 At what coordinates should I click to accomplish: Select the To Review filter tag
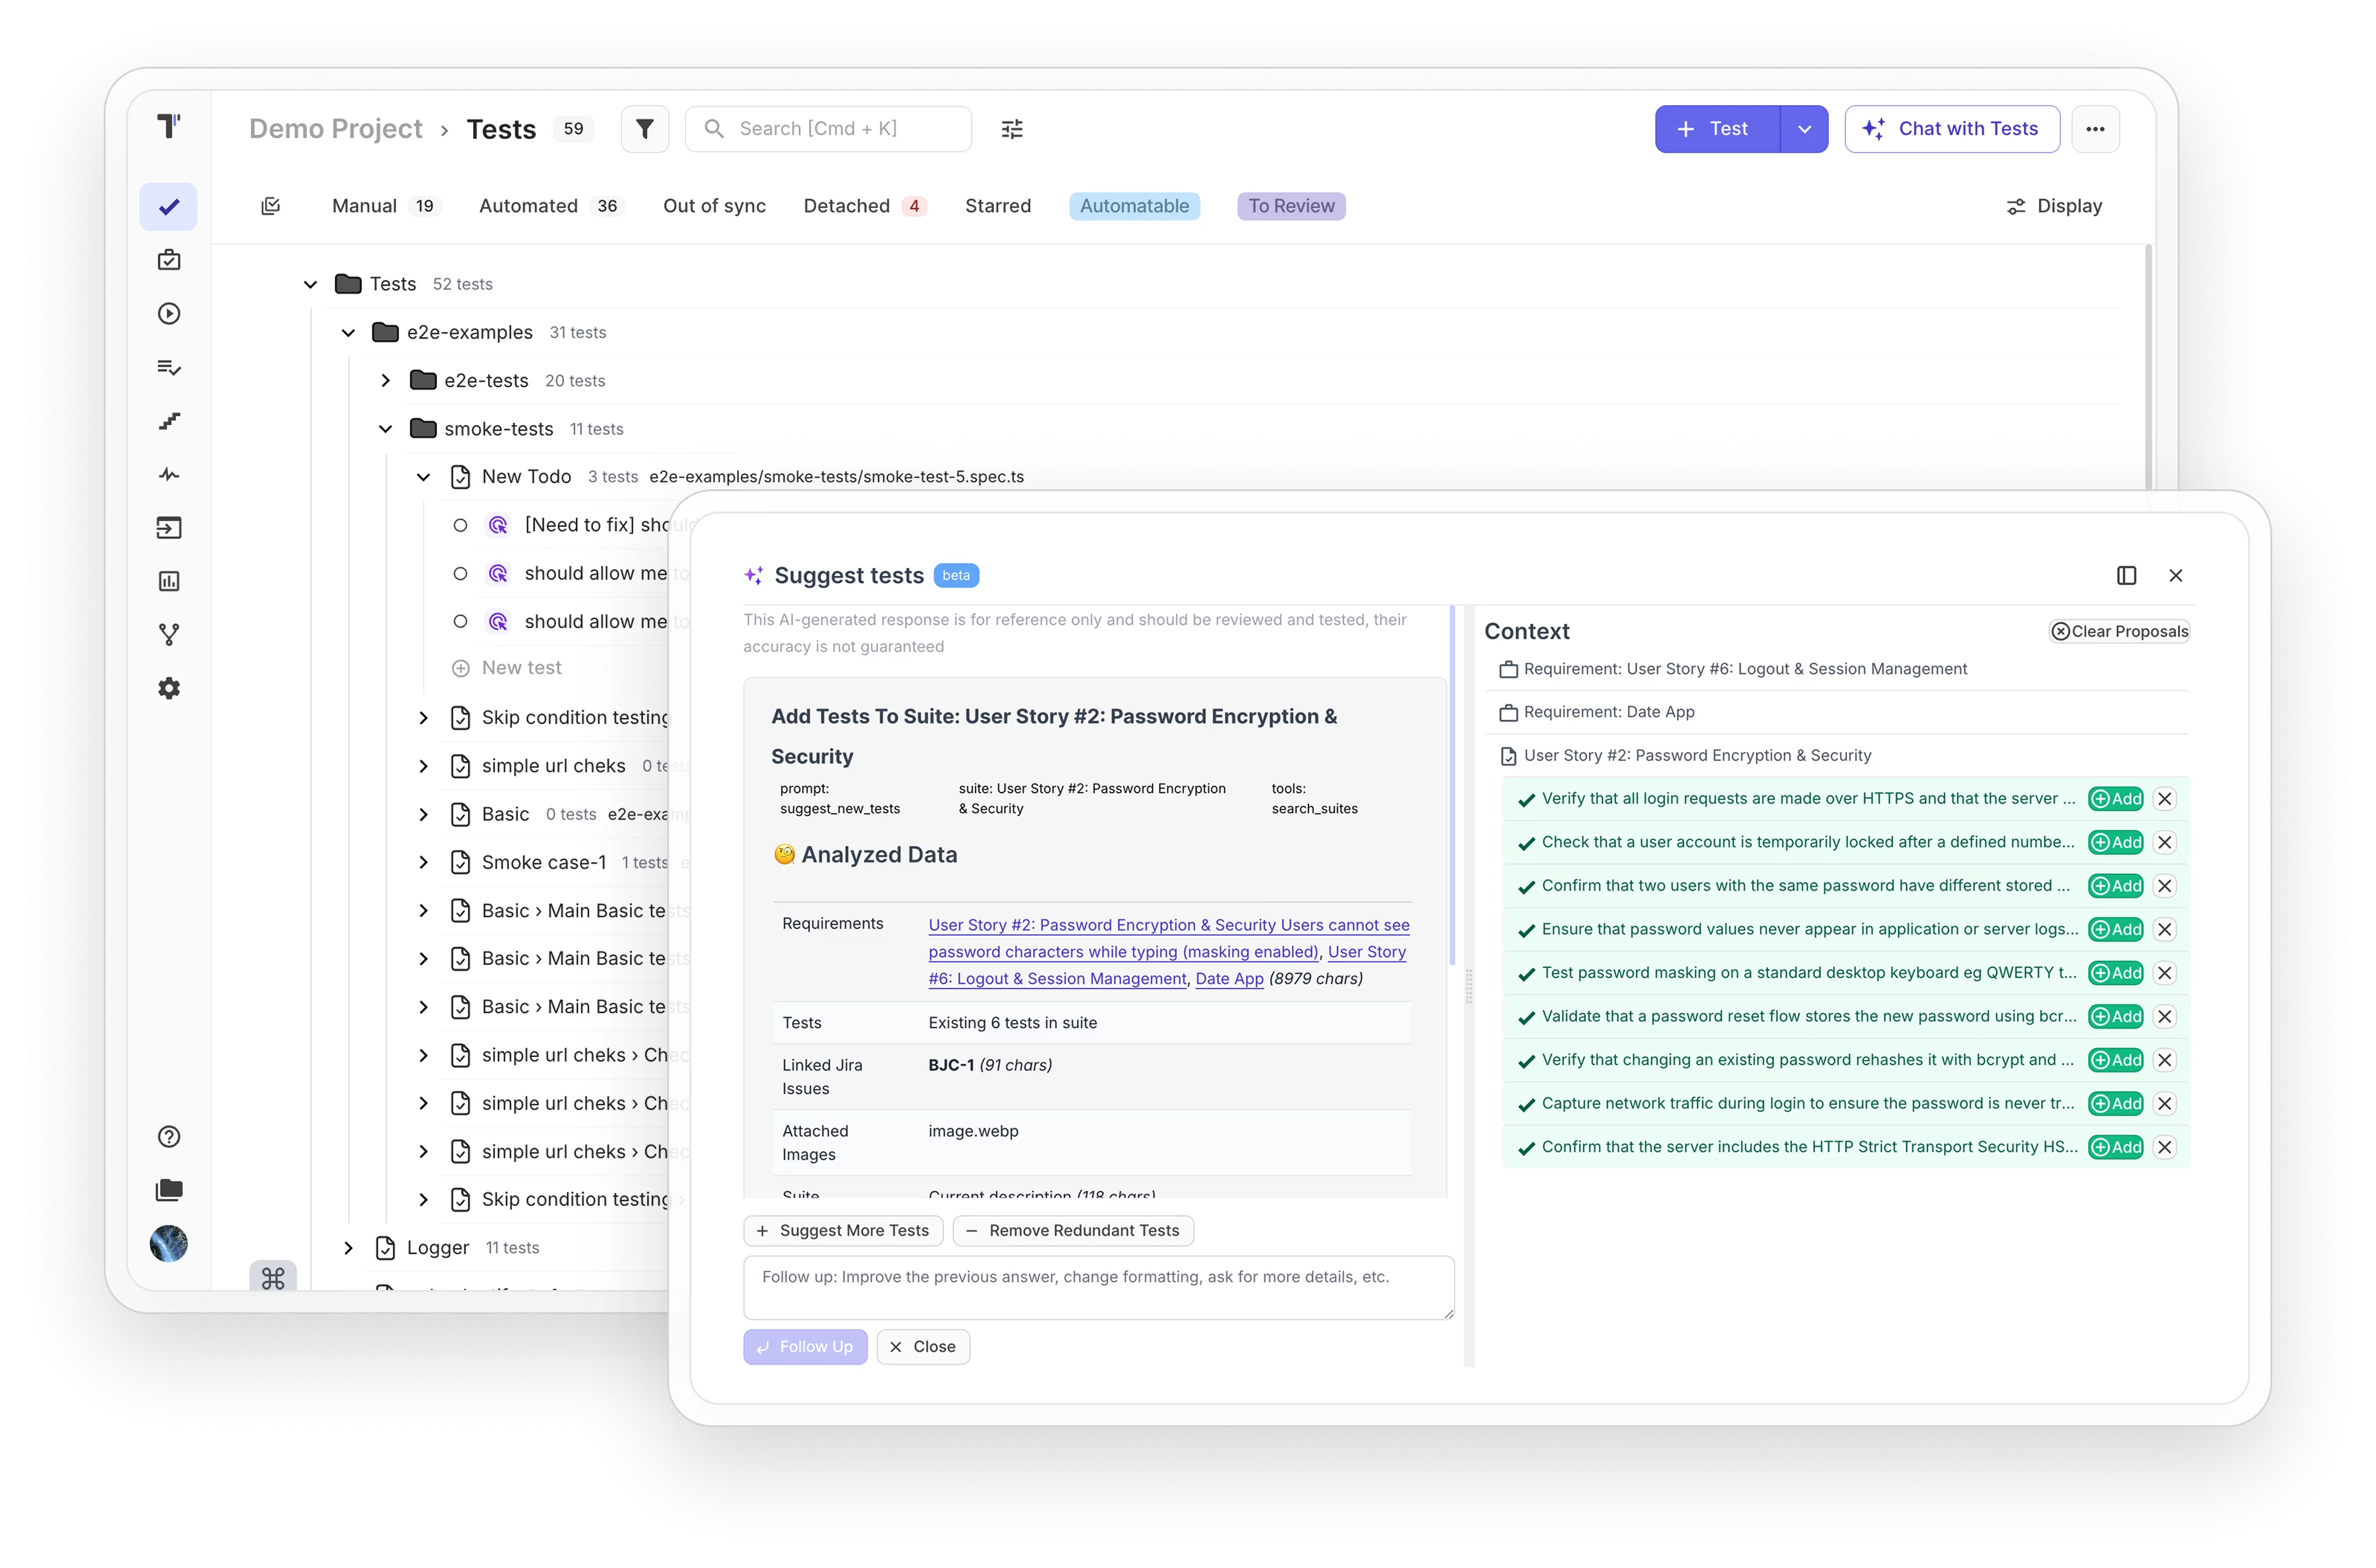(1291, 206)
